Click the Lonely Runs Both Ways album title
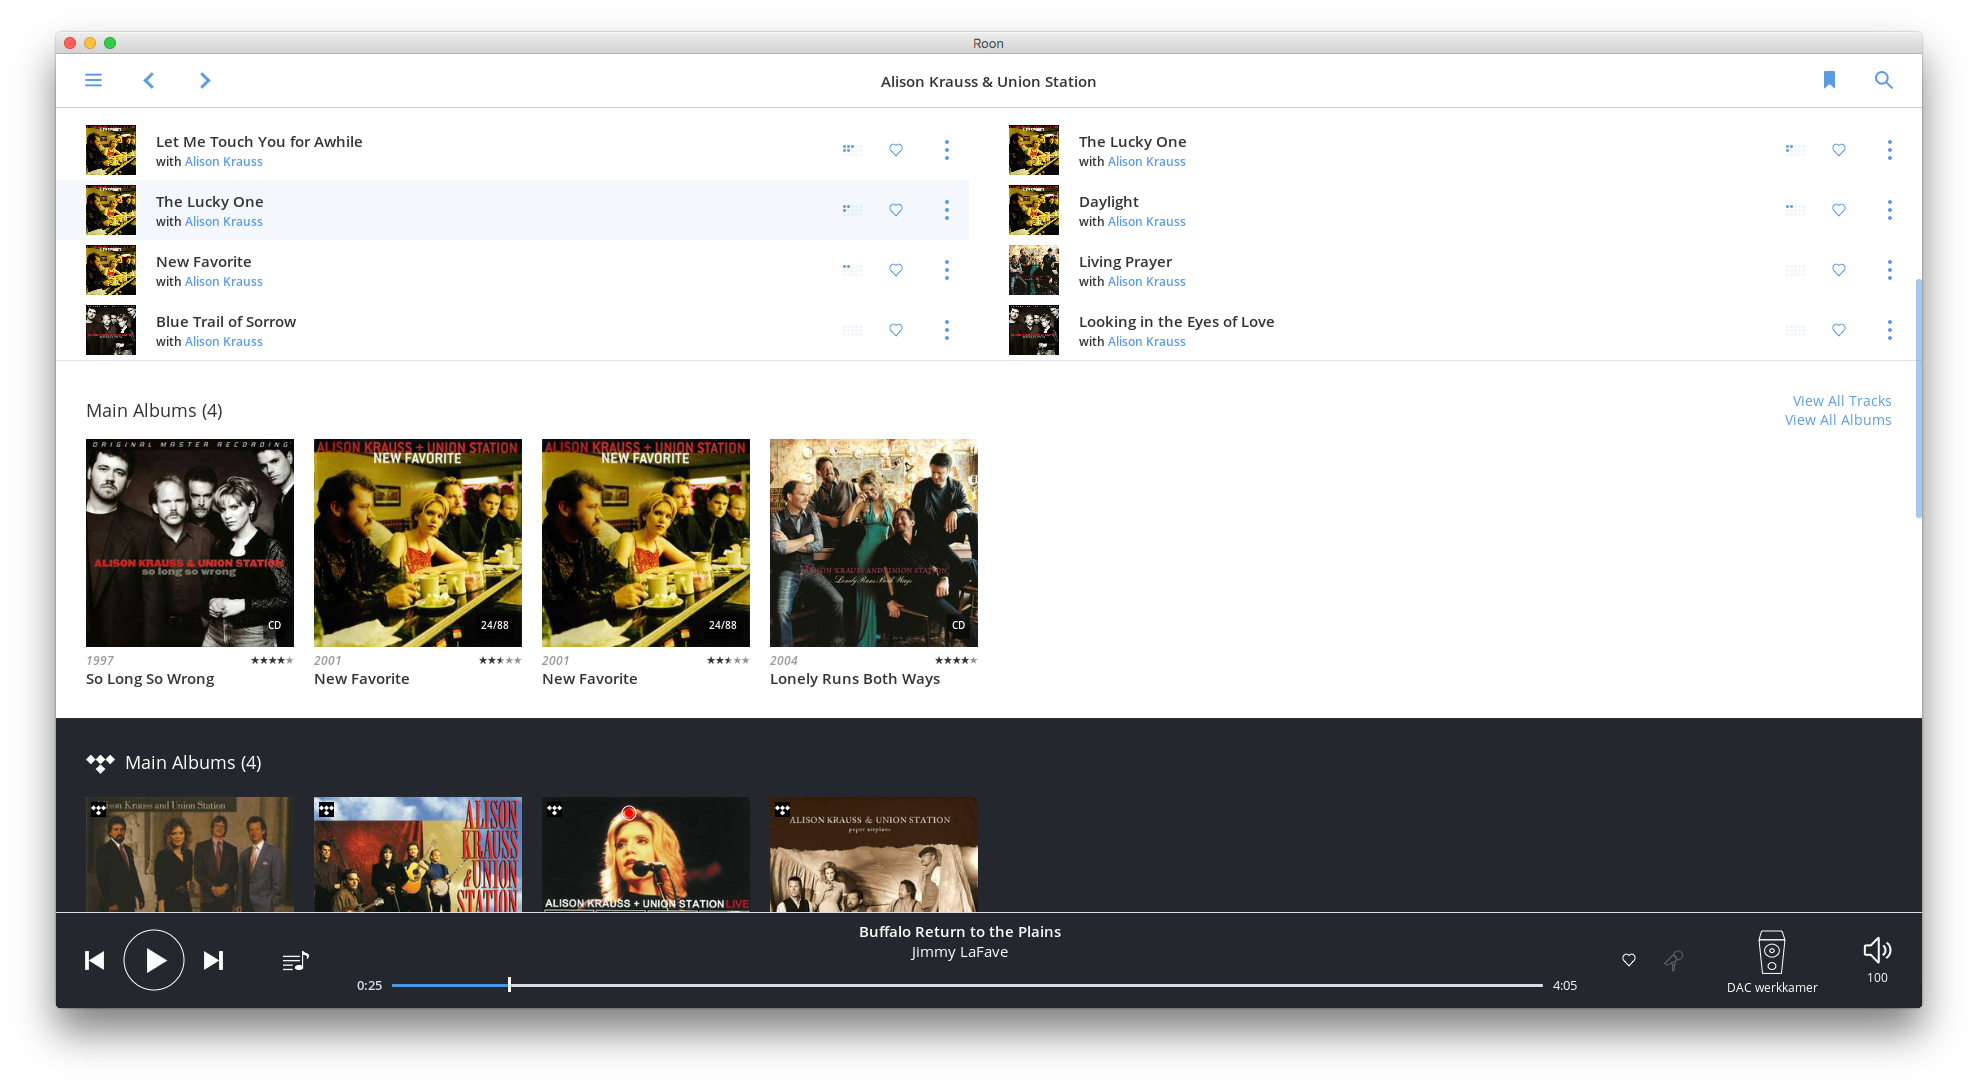The width and height of the screenshot is (1978, 1088). click(855, 679)
